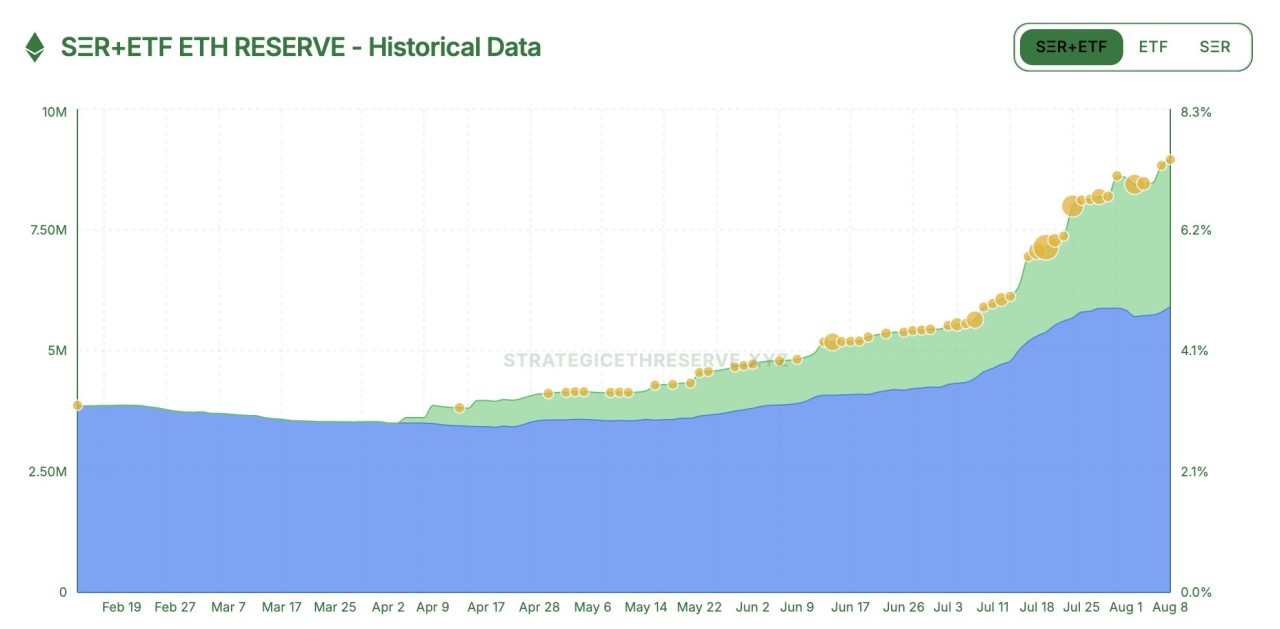Click the last yellow marker above Aug 8
Viewport: 1280px width, 629px height.
[1170, 159]
